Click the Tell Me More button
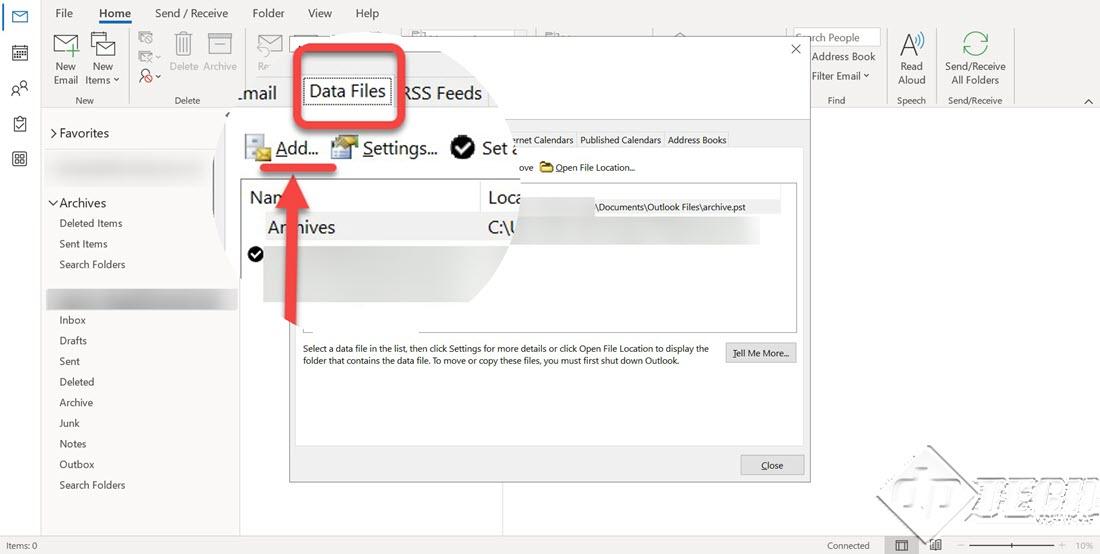Viewport: 1100px width, 554px height. 760,353
